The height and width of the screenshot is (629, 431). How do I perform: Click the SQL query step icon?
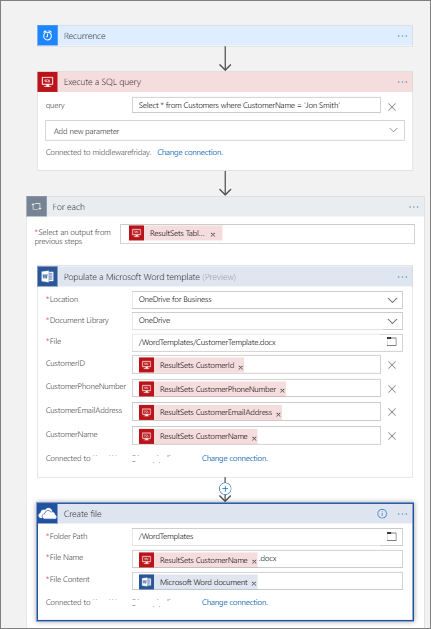point(47,82)
